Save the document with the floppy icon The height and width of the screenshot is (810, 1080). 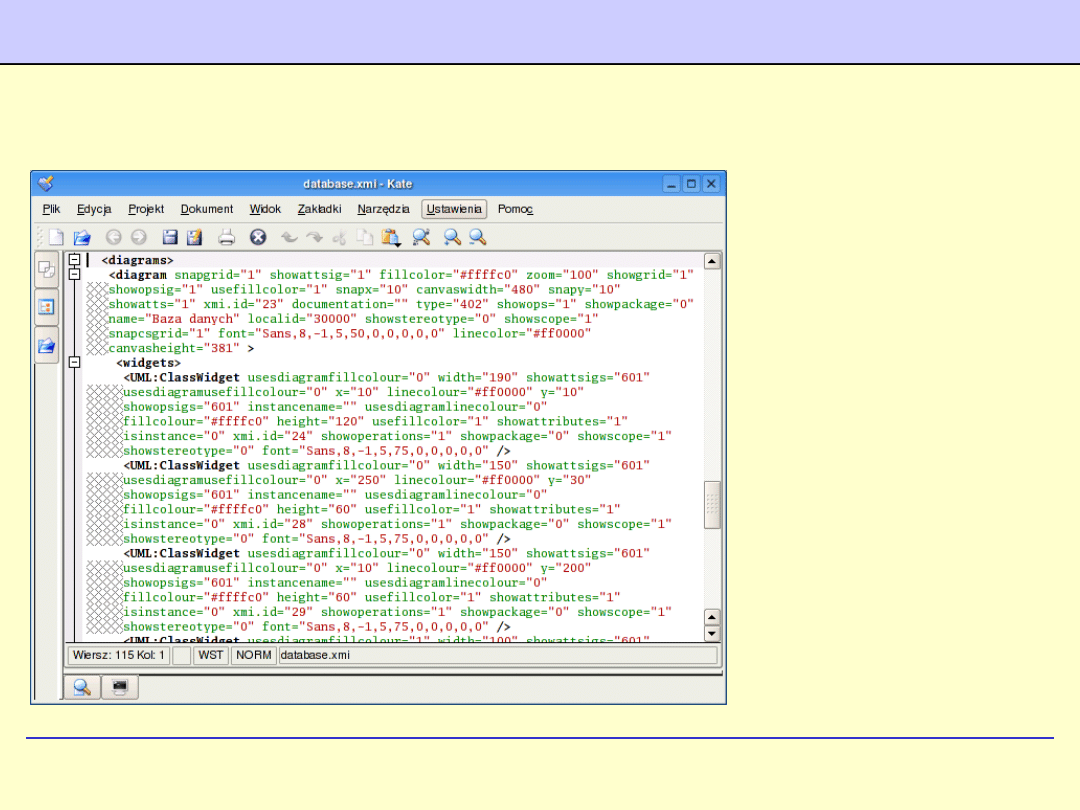(170, 237)
